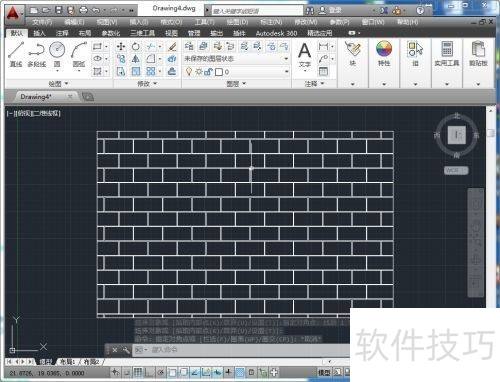Click the Group (组) button

point(415,53)
